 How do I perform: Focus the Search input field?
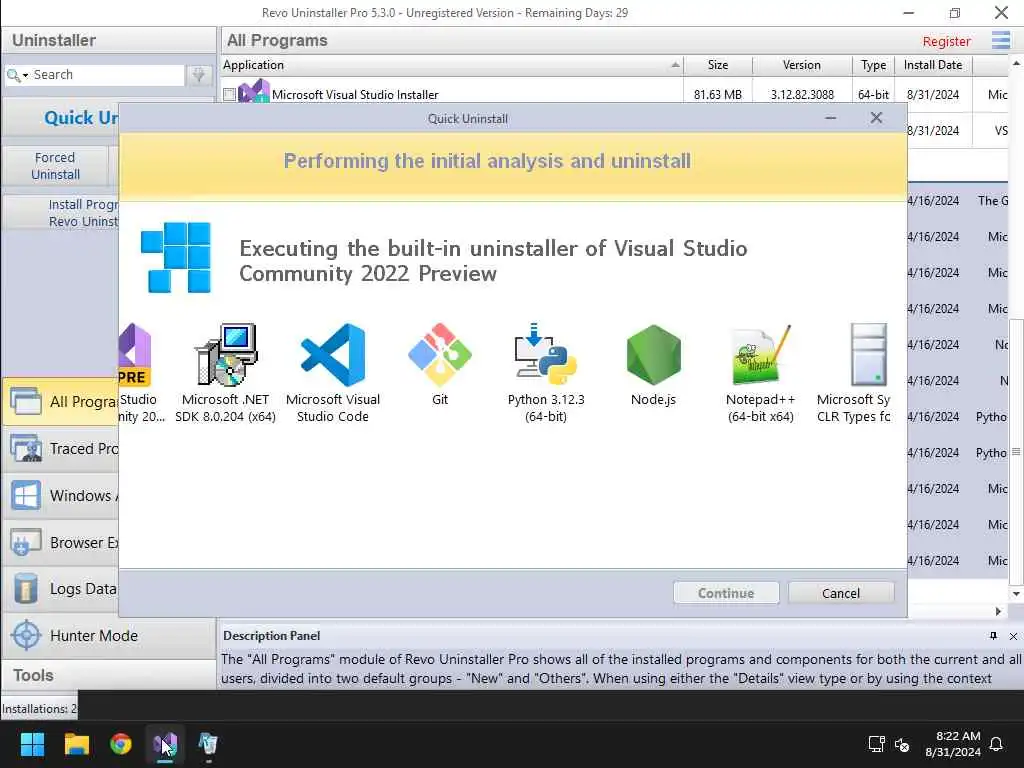click(x=108, y=75)
